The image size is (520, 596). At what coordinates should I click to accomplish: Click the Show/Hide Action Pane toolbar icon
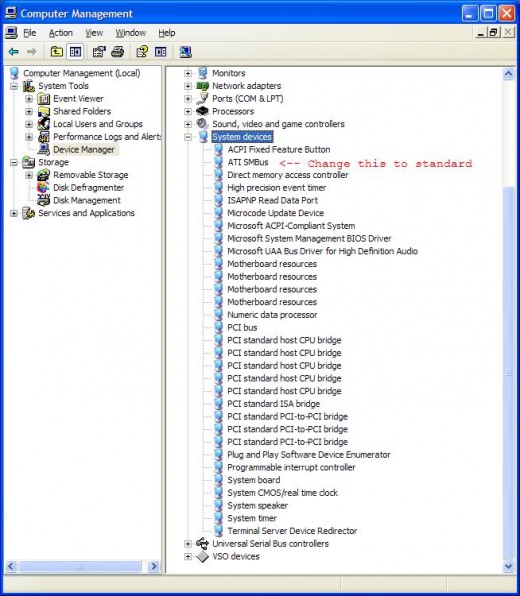160,51
